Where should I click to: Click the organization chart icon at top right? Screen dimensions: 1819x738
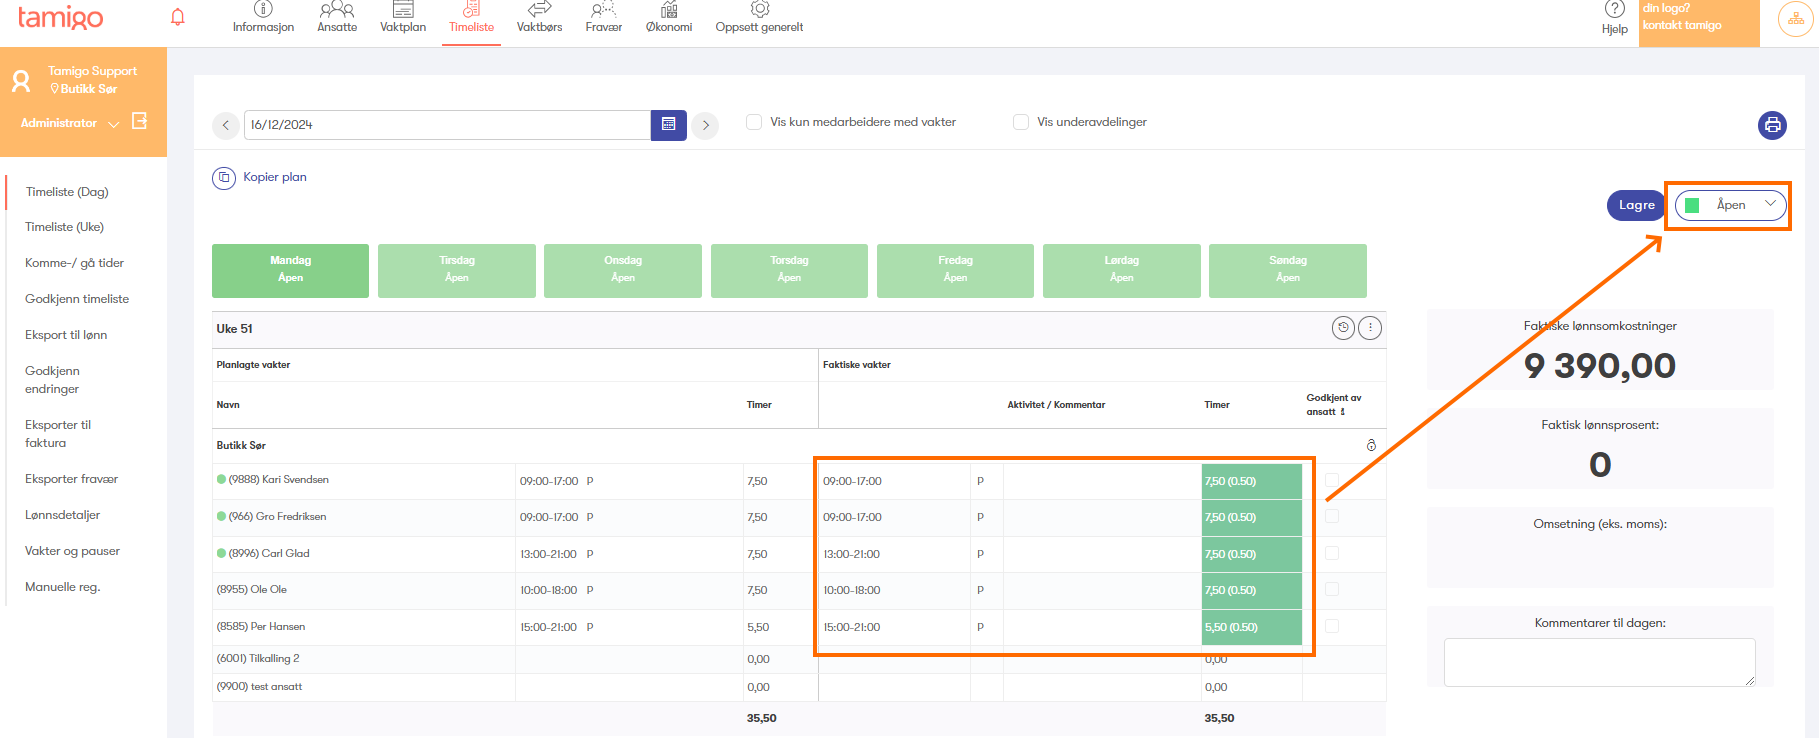1796,19
